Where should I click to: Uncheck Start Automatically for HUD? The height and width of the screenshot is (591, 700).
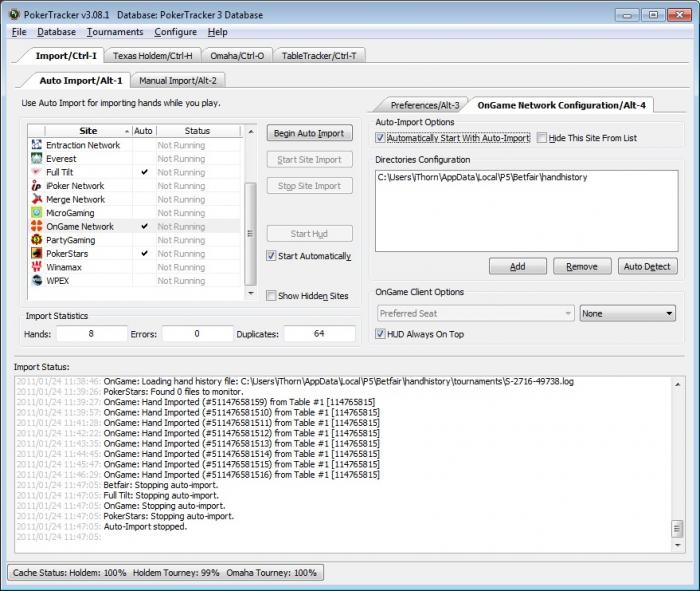point(271,256)
